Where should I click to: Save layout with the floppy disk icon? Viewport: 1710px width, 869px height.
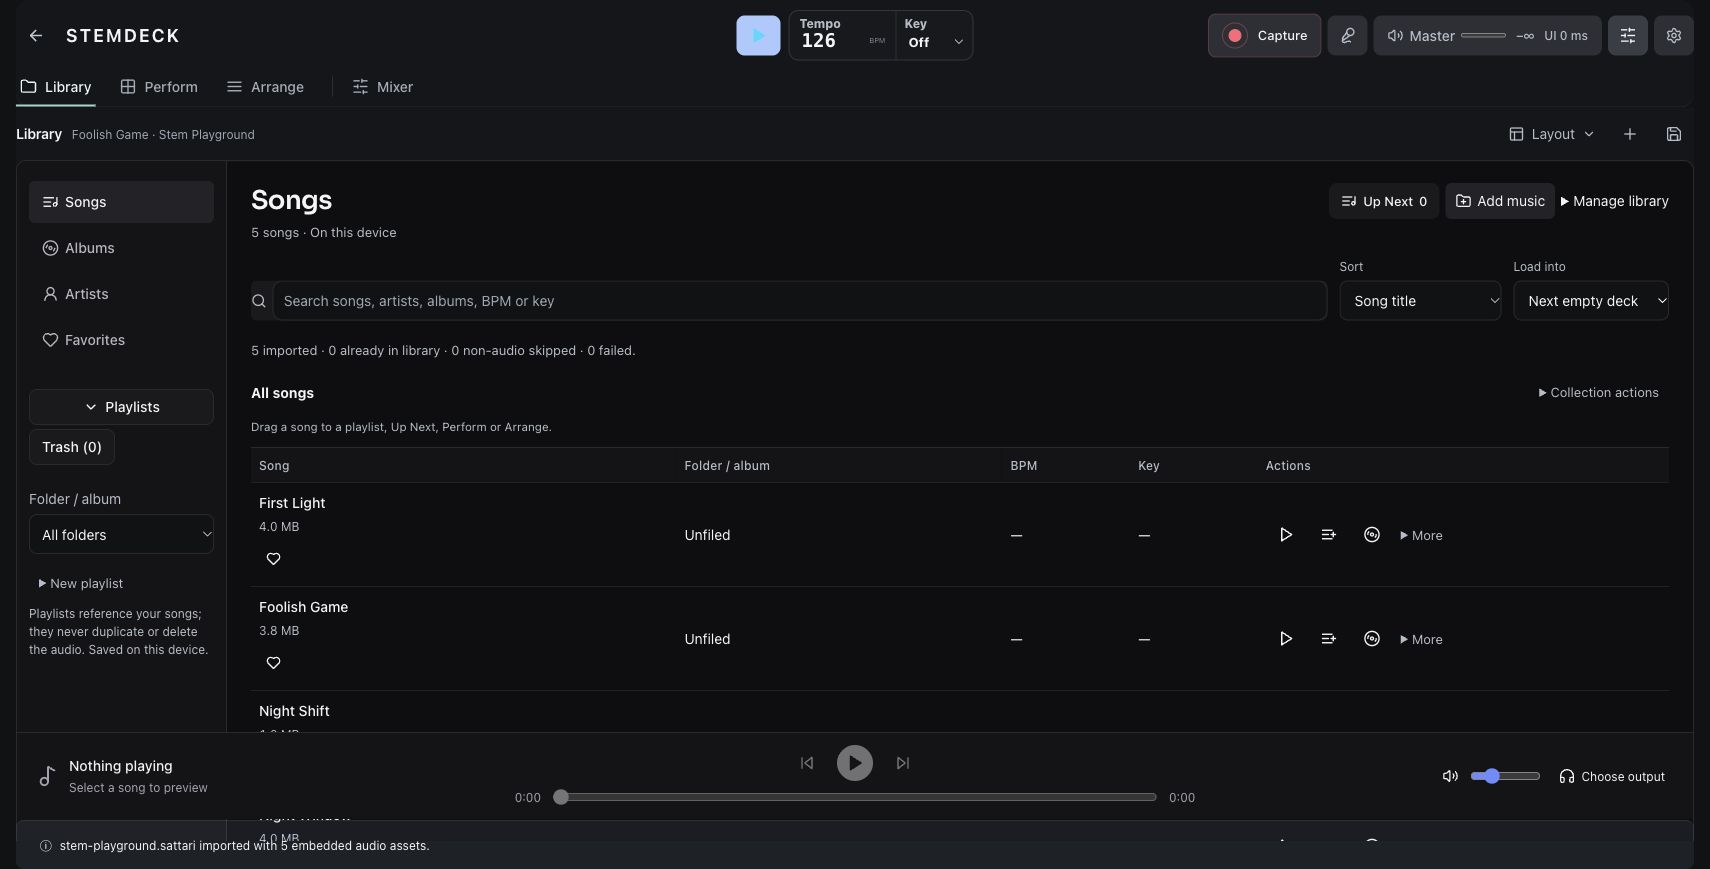1673,134
